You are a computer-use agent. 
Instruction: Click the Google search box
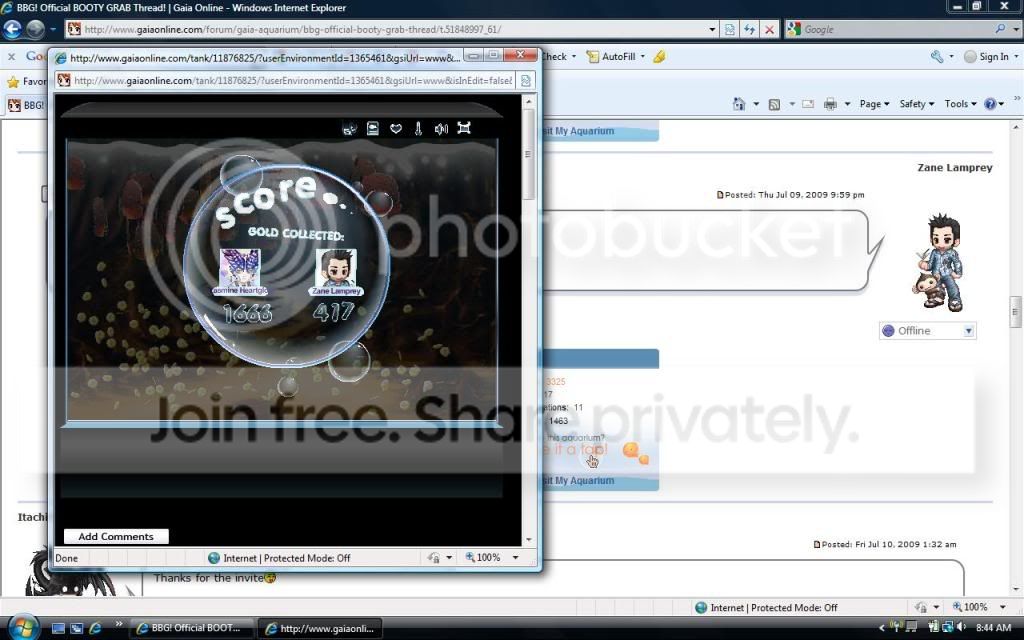point(898,29)
